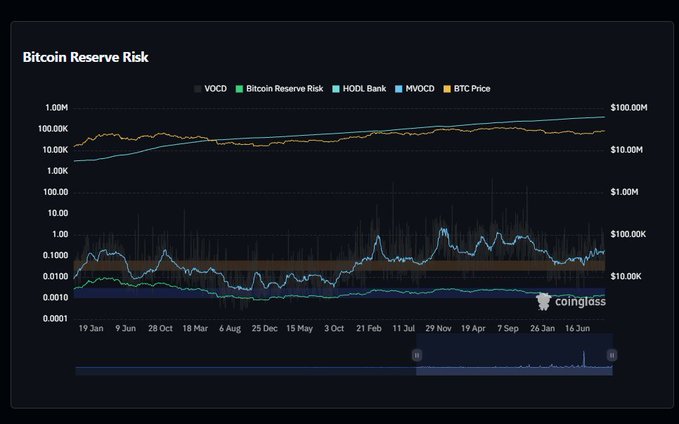Click the 28 Oct x-axis label

pyautogui.click(x=160, y=329)
